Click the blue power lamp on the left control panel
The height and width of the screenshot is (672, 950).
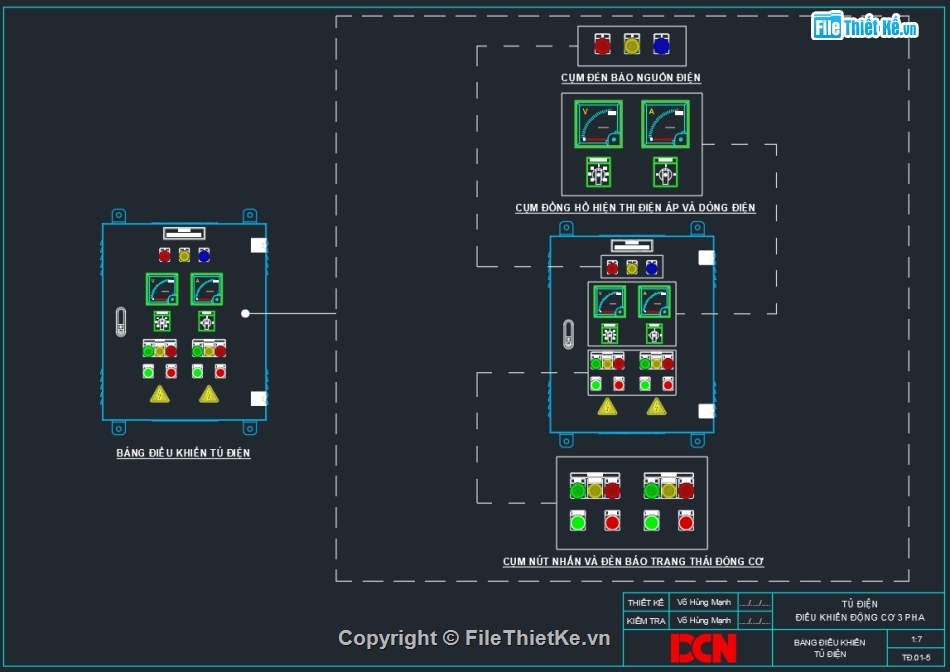pos(204,255)
